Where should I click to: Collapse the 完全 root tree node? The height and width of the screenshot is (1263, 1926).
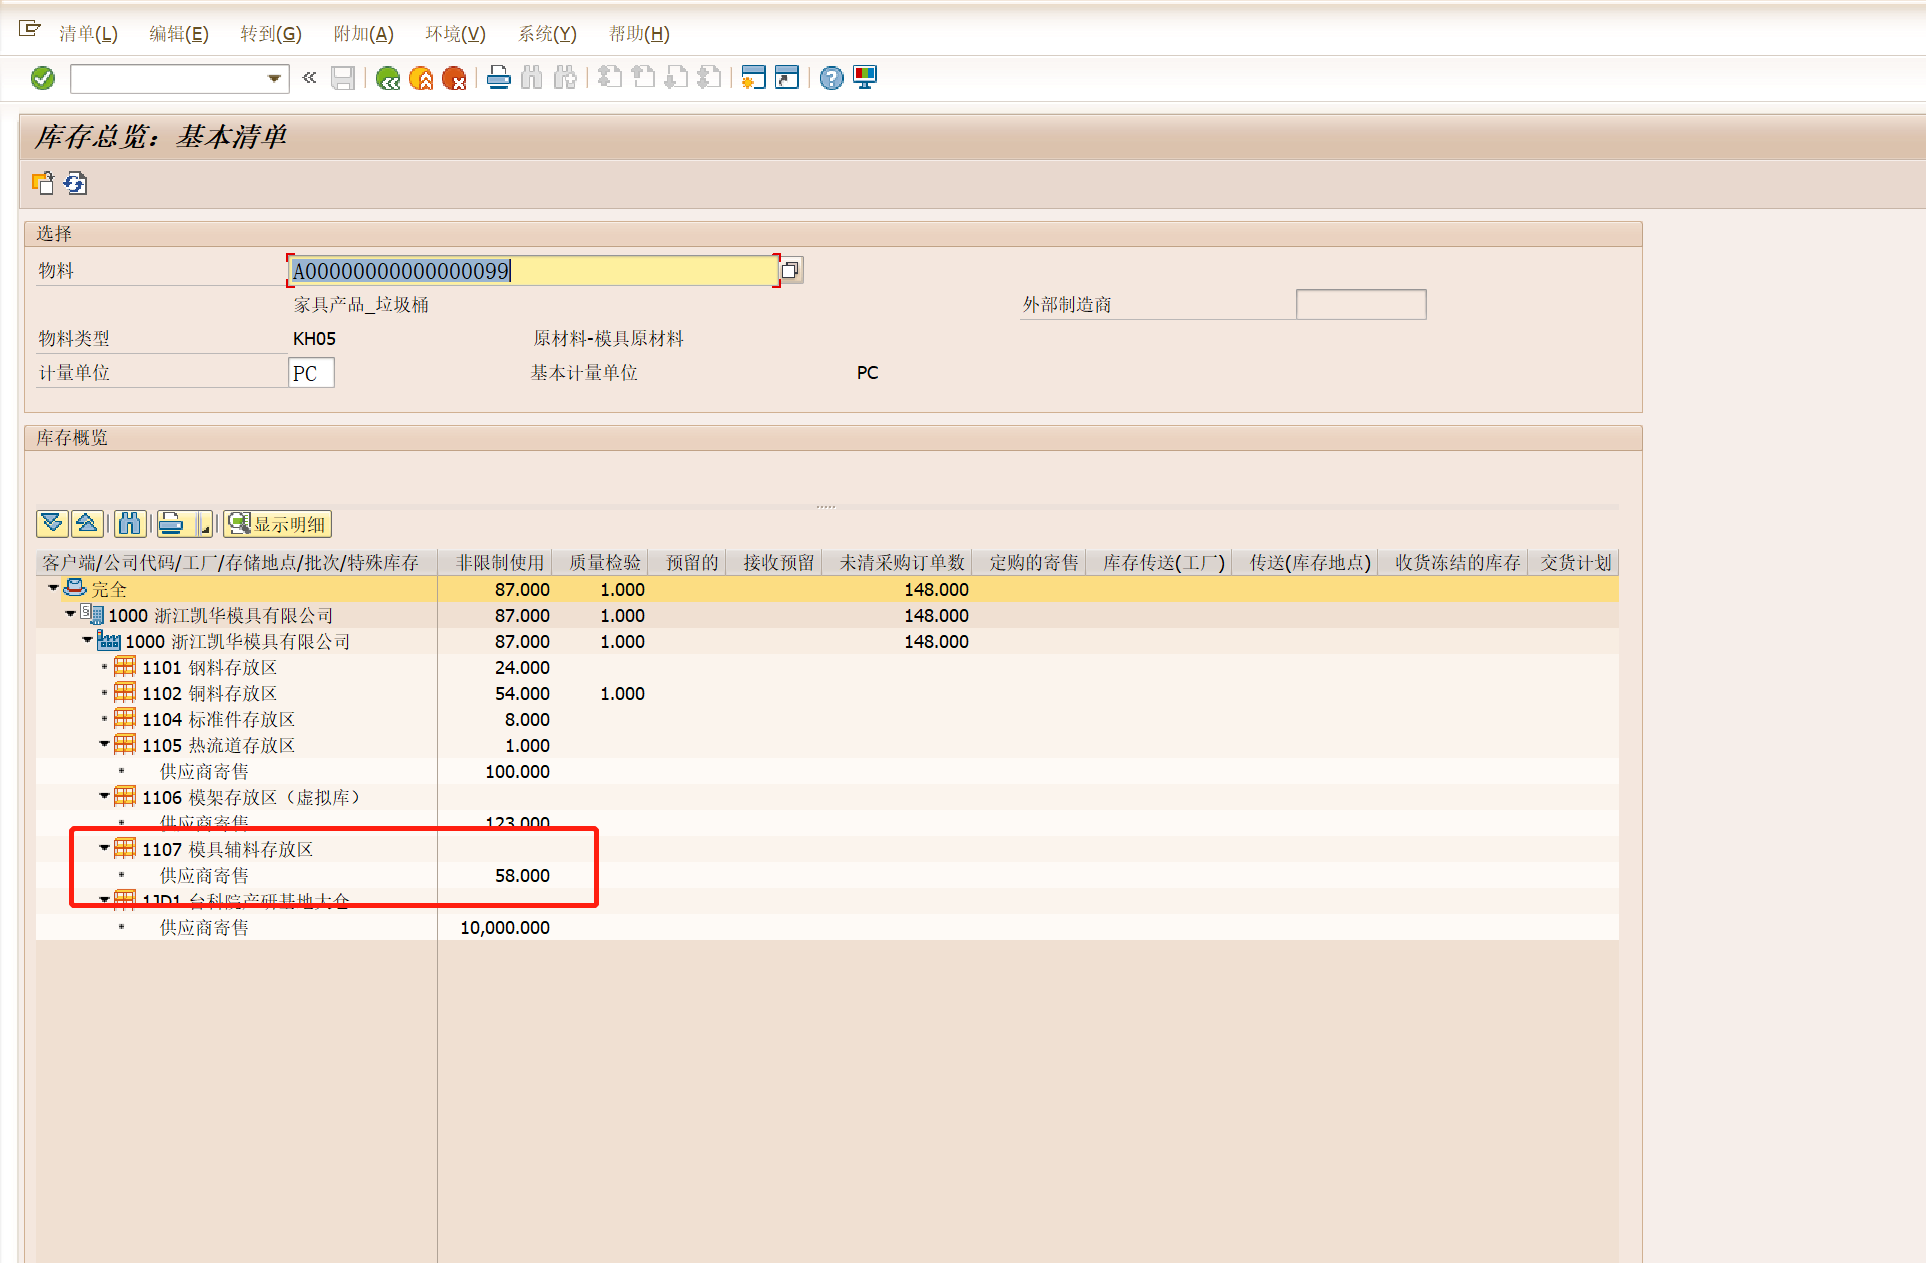click(x=53, y=588)
